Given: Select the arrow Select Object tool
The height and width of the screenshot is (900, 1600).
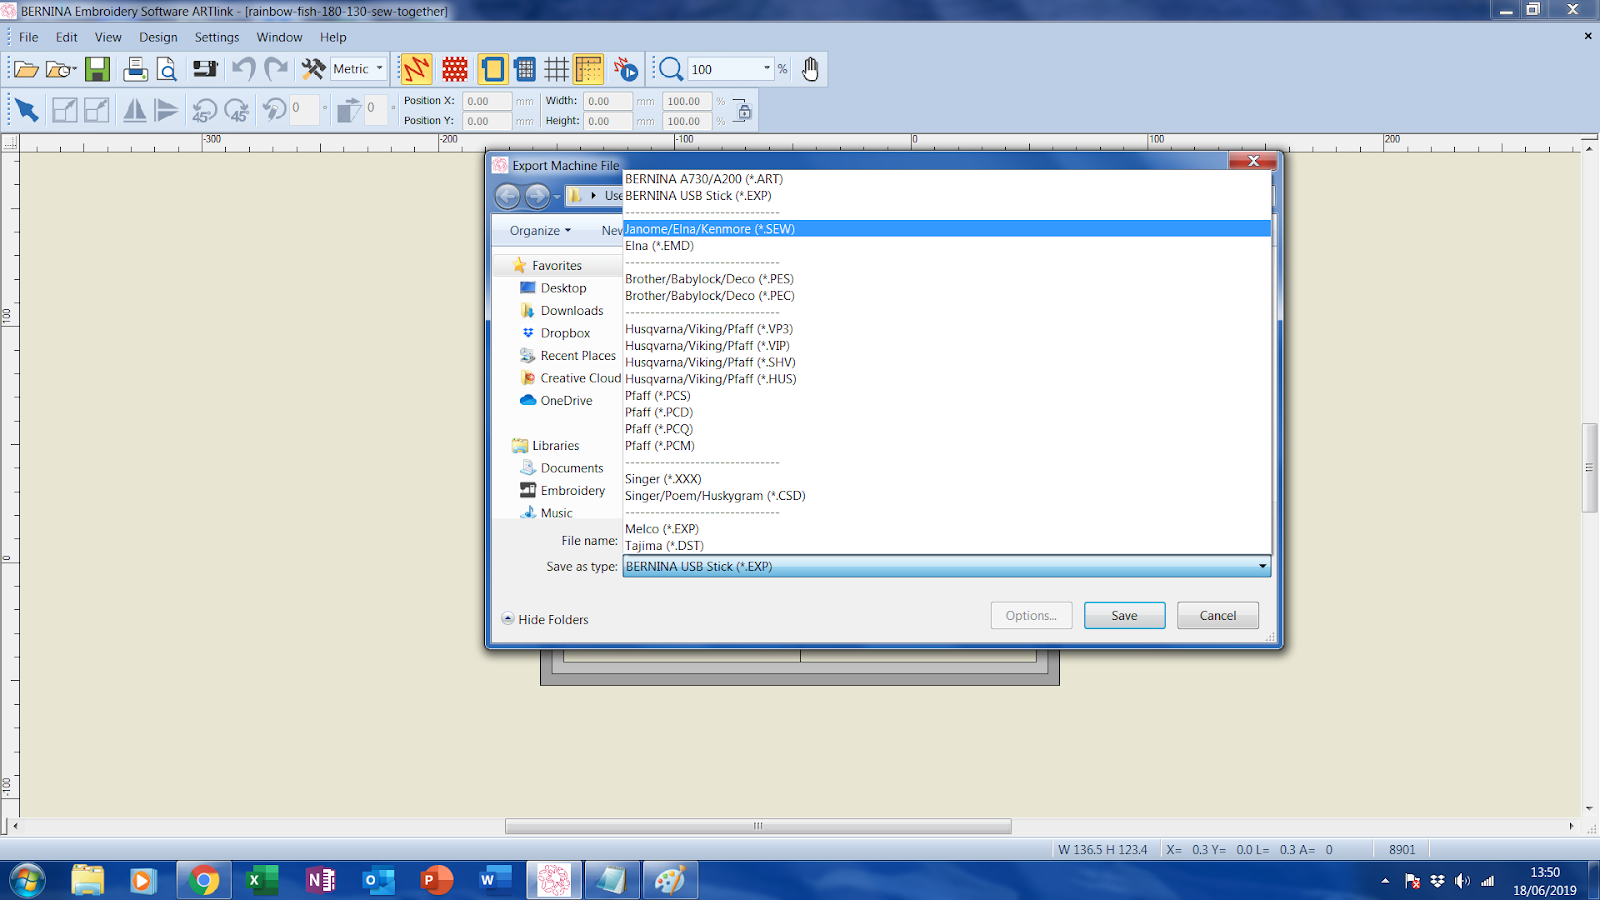Looking at the screenshot, I should click(27, 110).
